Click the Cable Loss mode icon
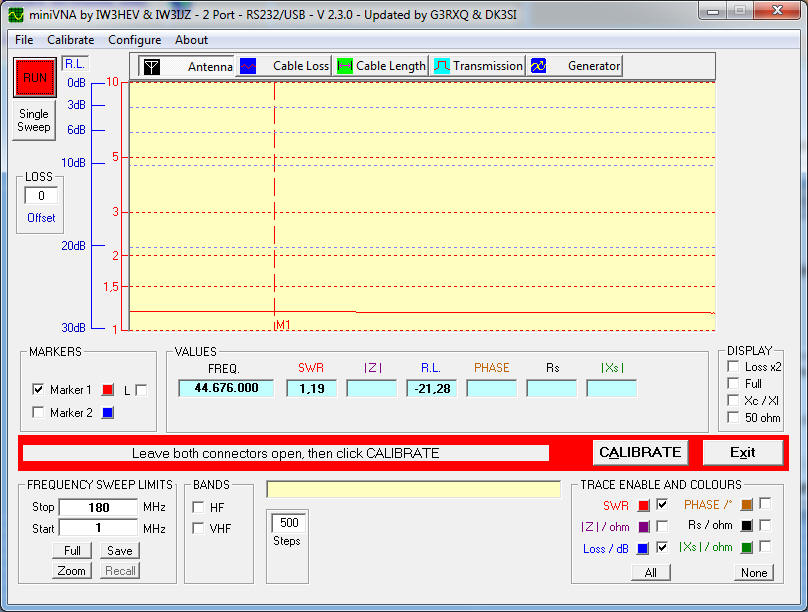The height and width of the screenshot is (612, 808). pyautogui.click(x=248, y=66)
